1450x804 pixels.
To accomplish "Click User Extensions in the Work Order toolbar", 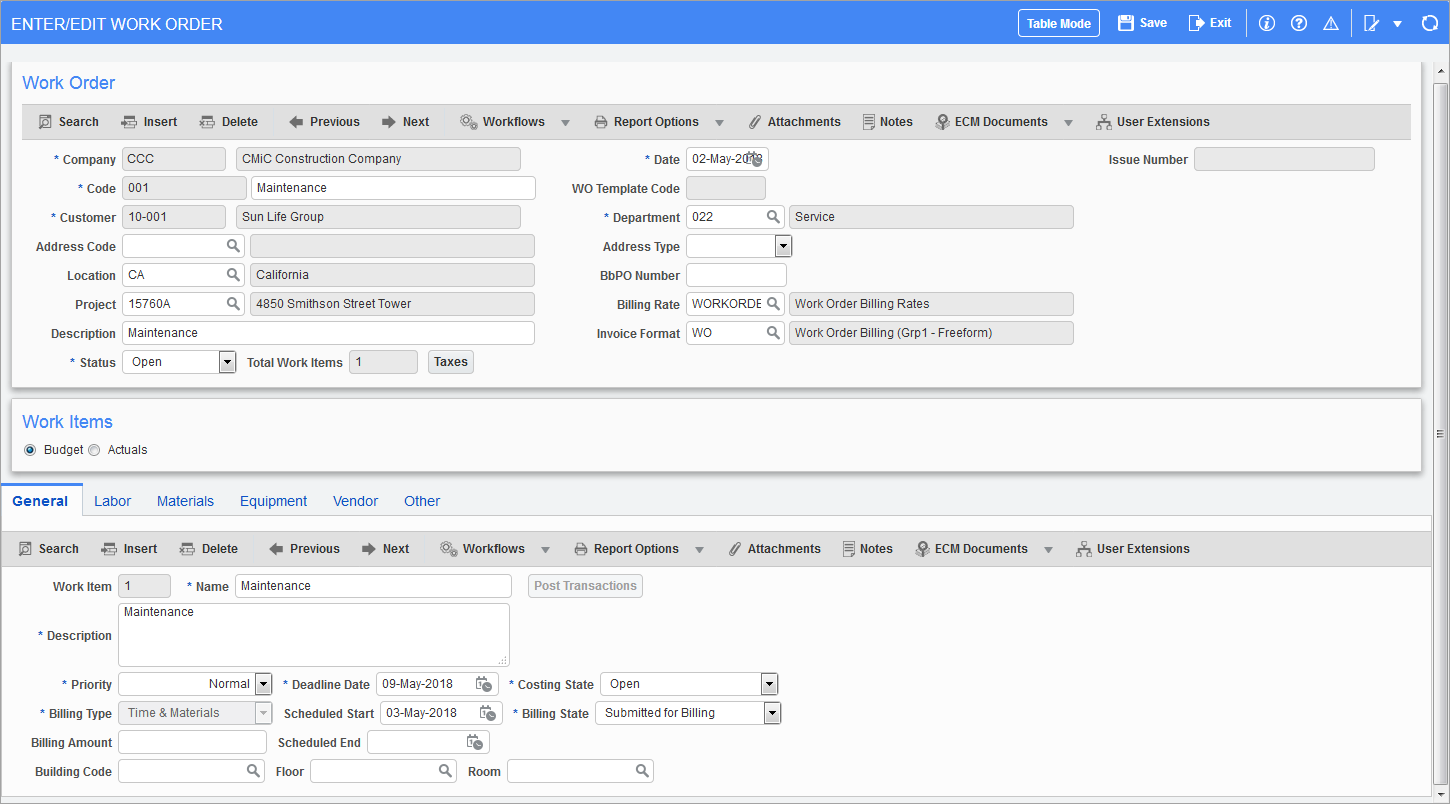I will pyautogui.click(x=1153, y=121).
